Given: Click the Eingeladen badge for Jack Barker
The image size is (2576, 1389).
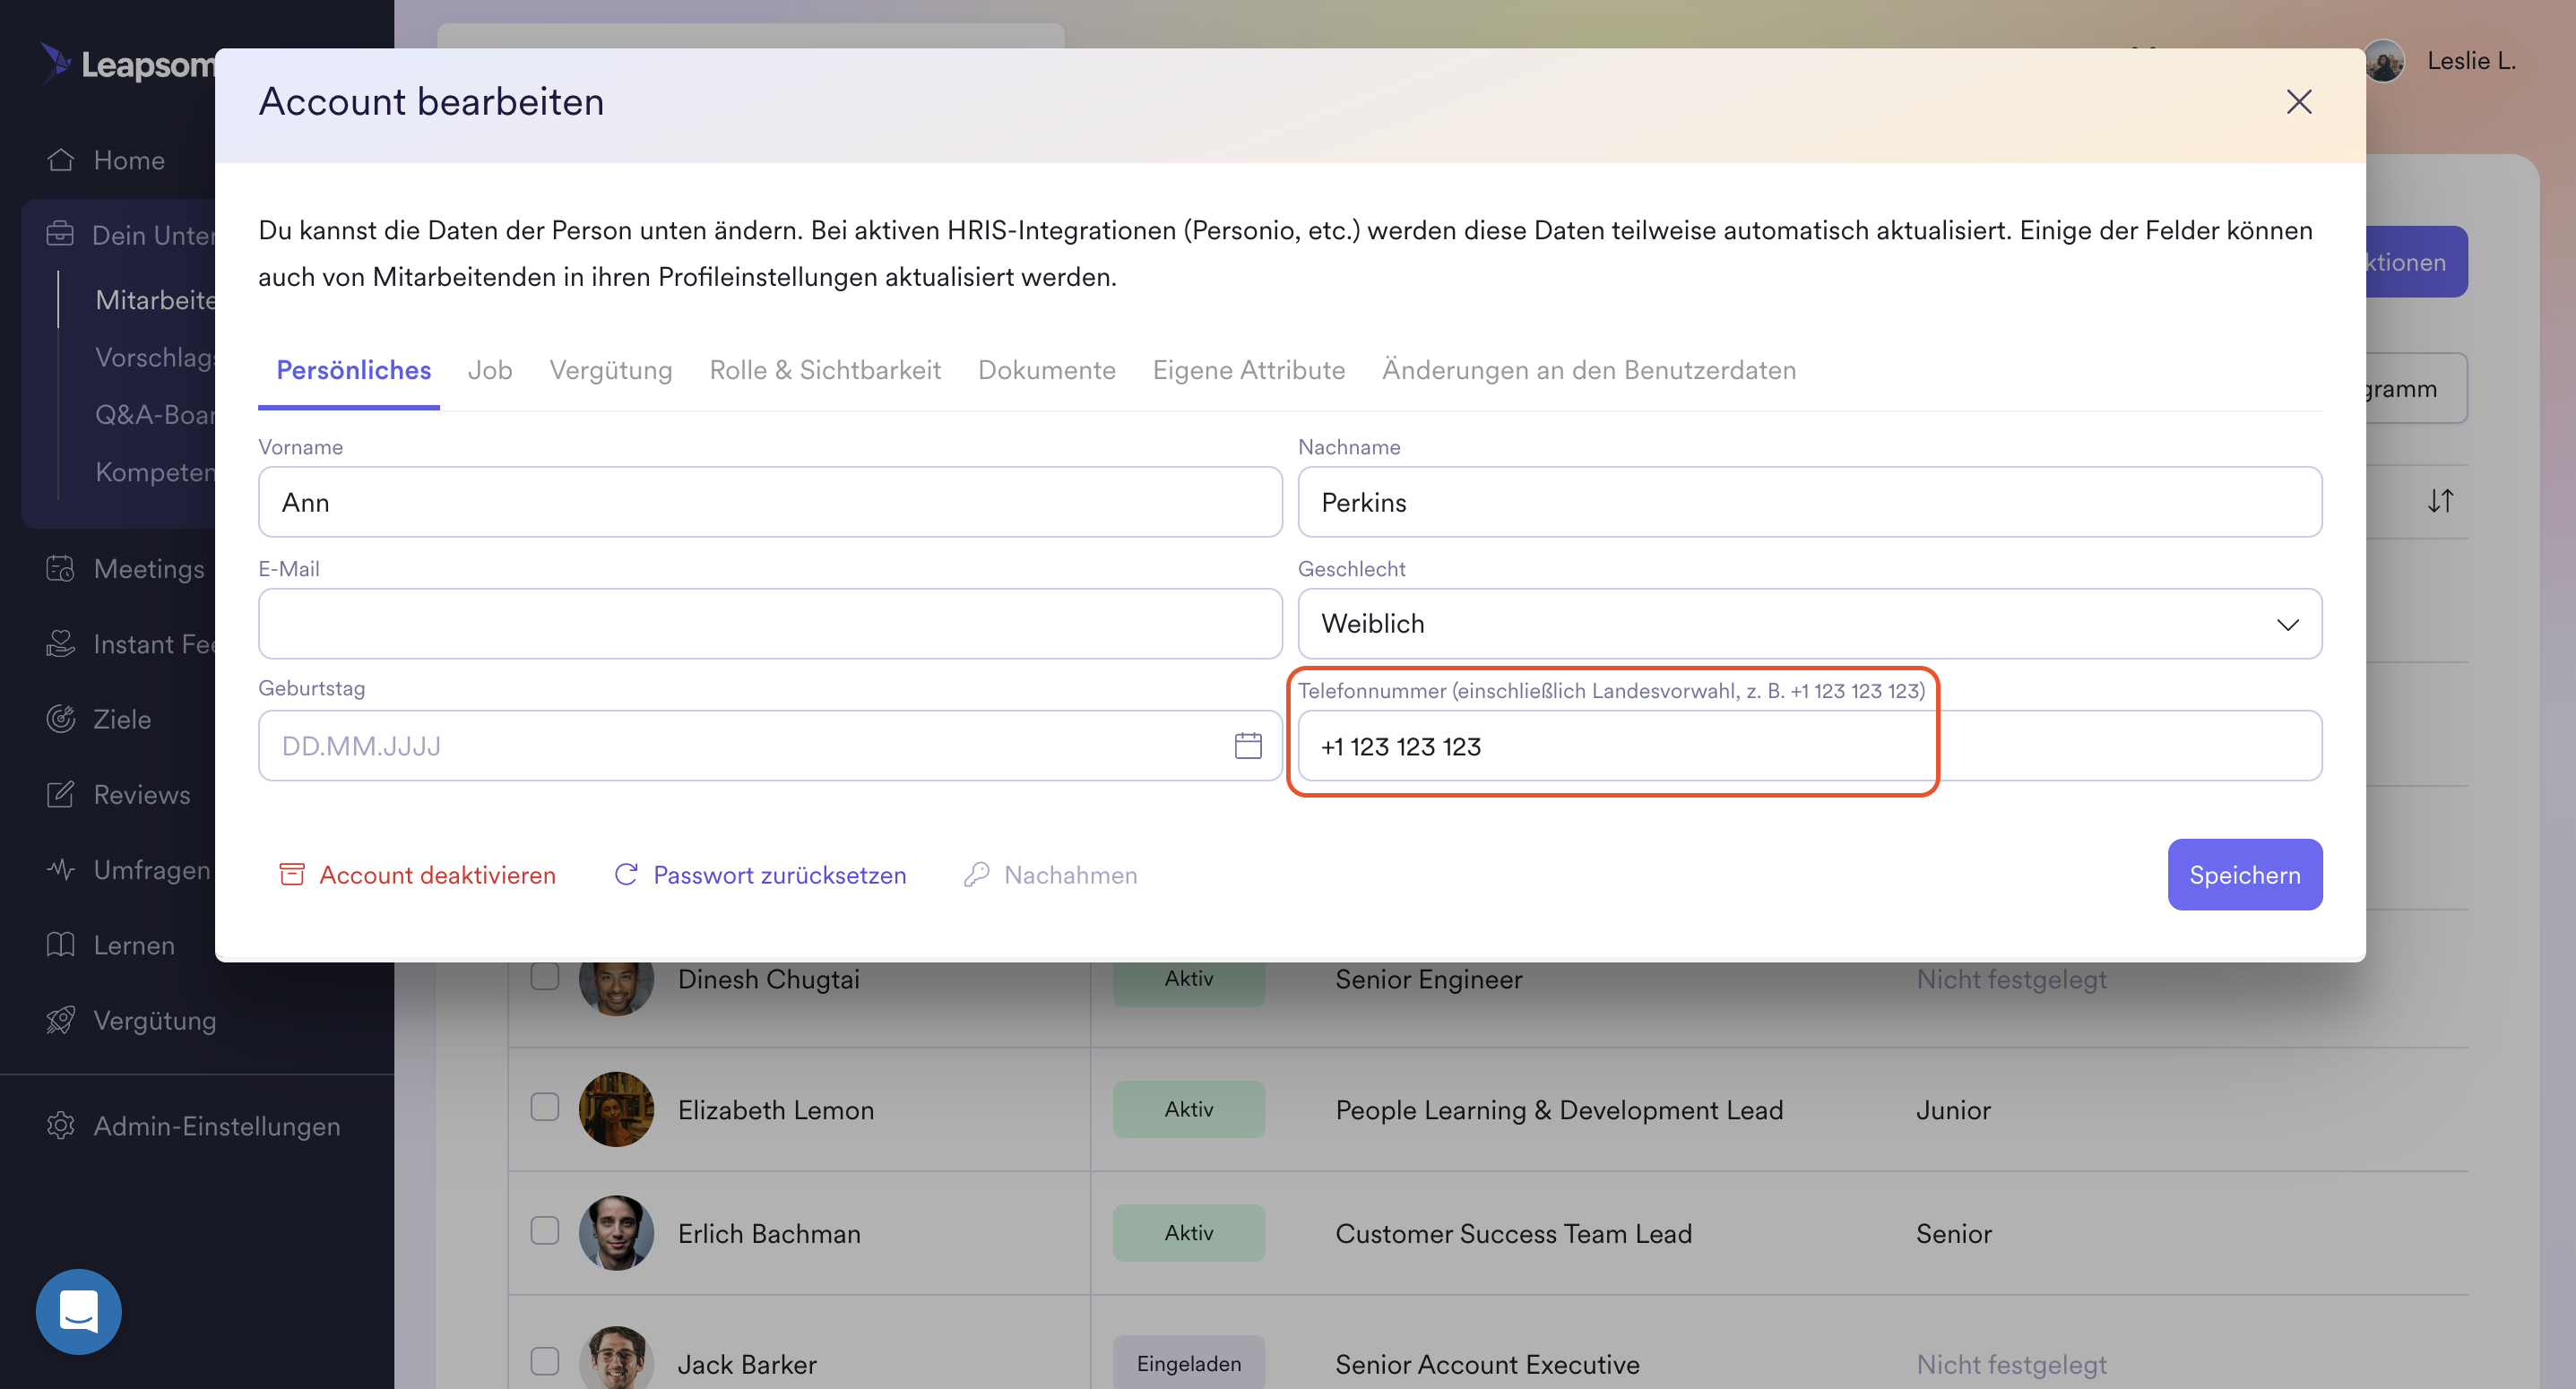Looking at the screenshot, I should tap(1188, 1362).
